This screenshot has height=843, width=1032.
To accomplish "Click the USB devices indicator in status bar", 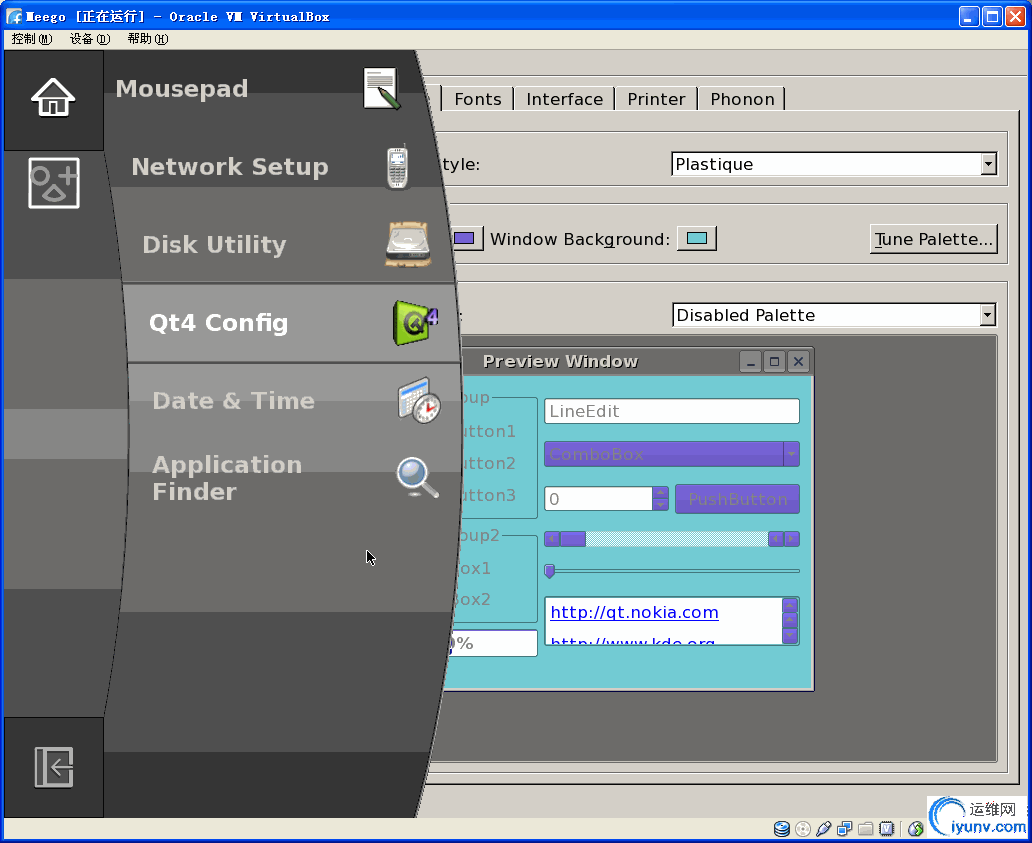I will [823, 829].
